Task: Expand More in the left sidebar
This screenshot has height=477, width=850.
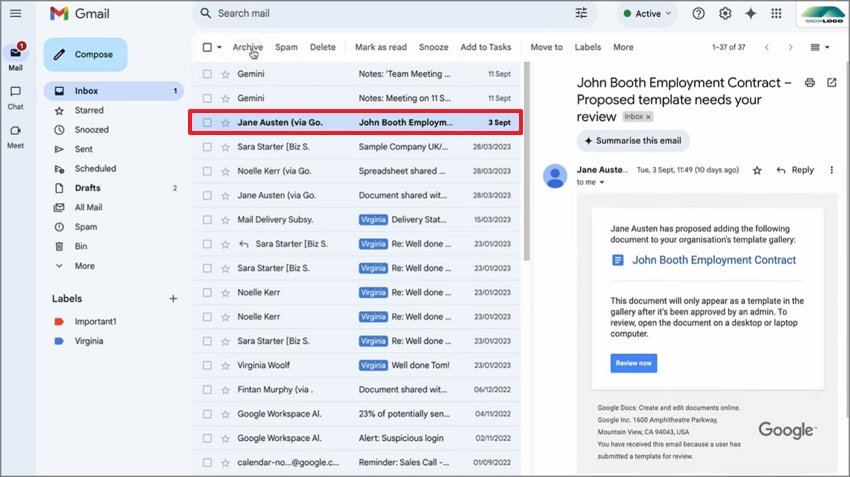Action: pos(84,266)
